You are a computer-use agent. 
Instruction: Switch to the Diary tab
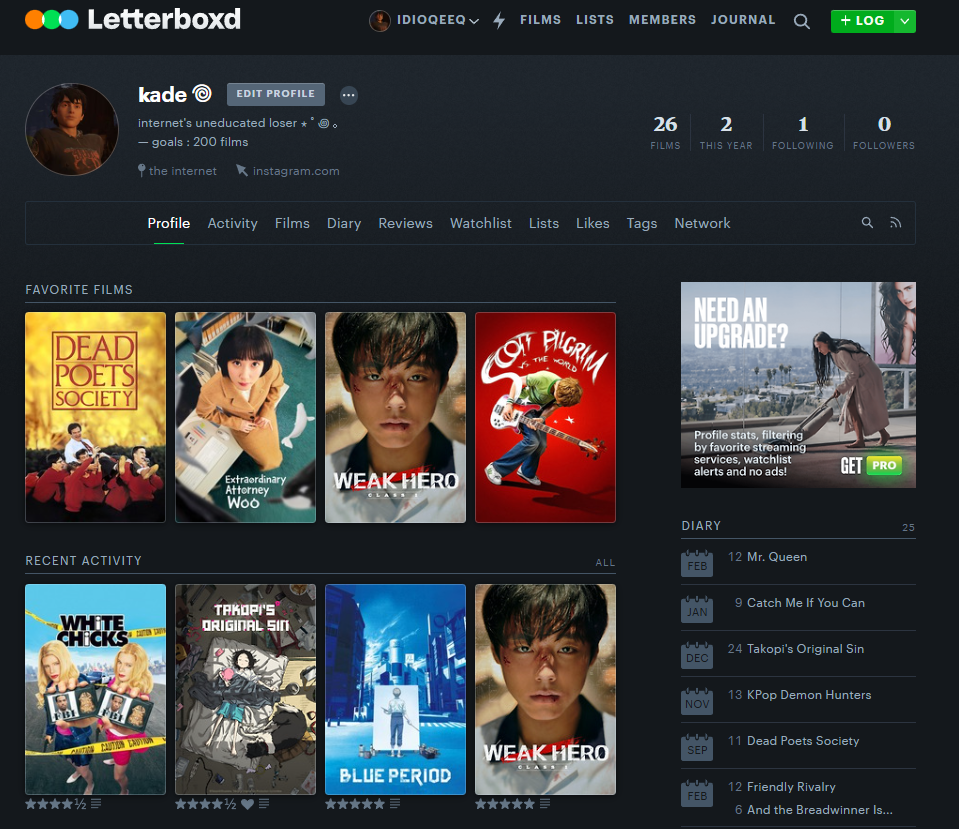344,223
